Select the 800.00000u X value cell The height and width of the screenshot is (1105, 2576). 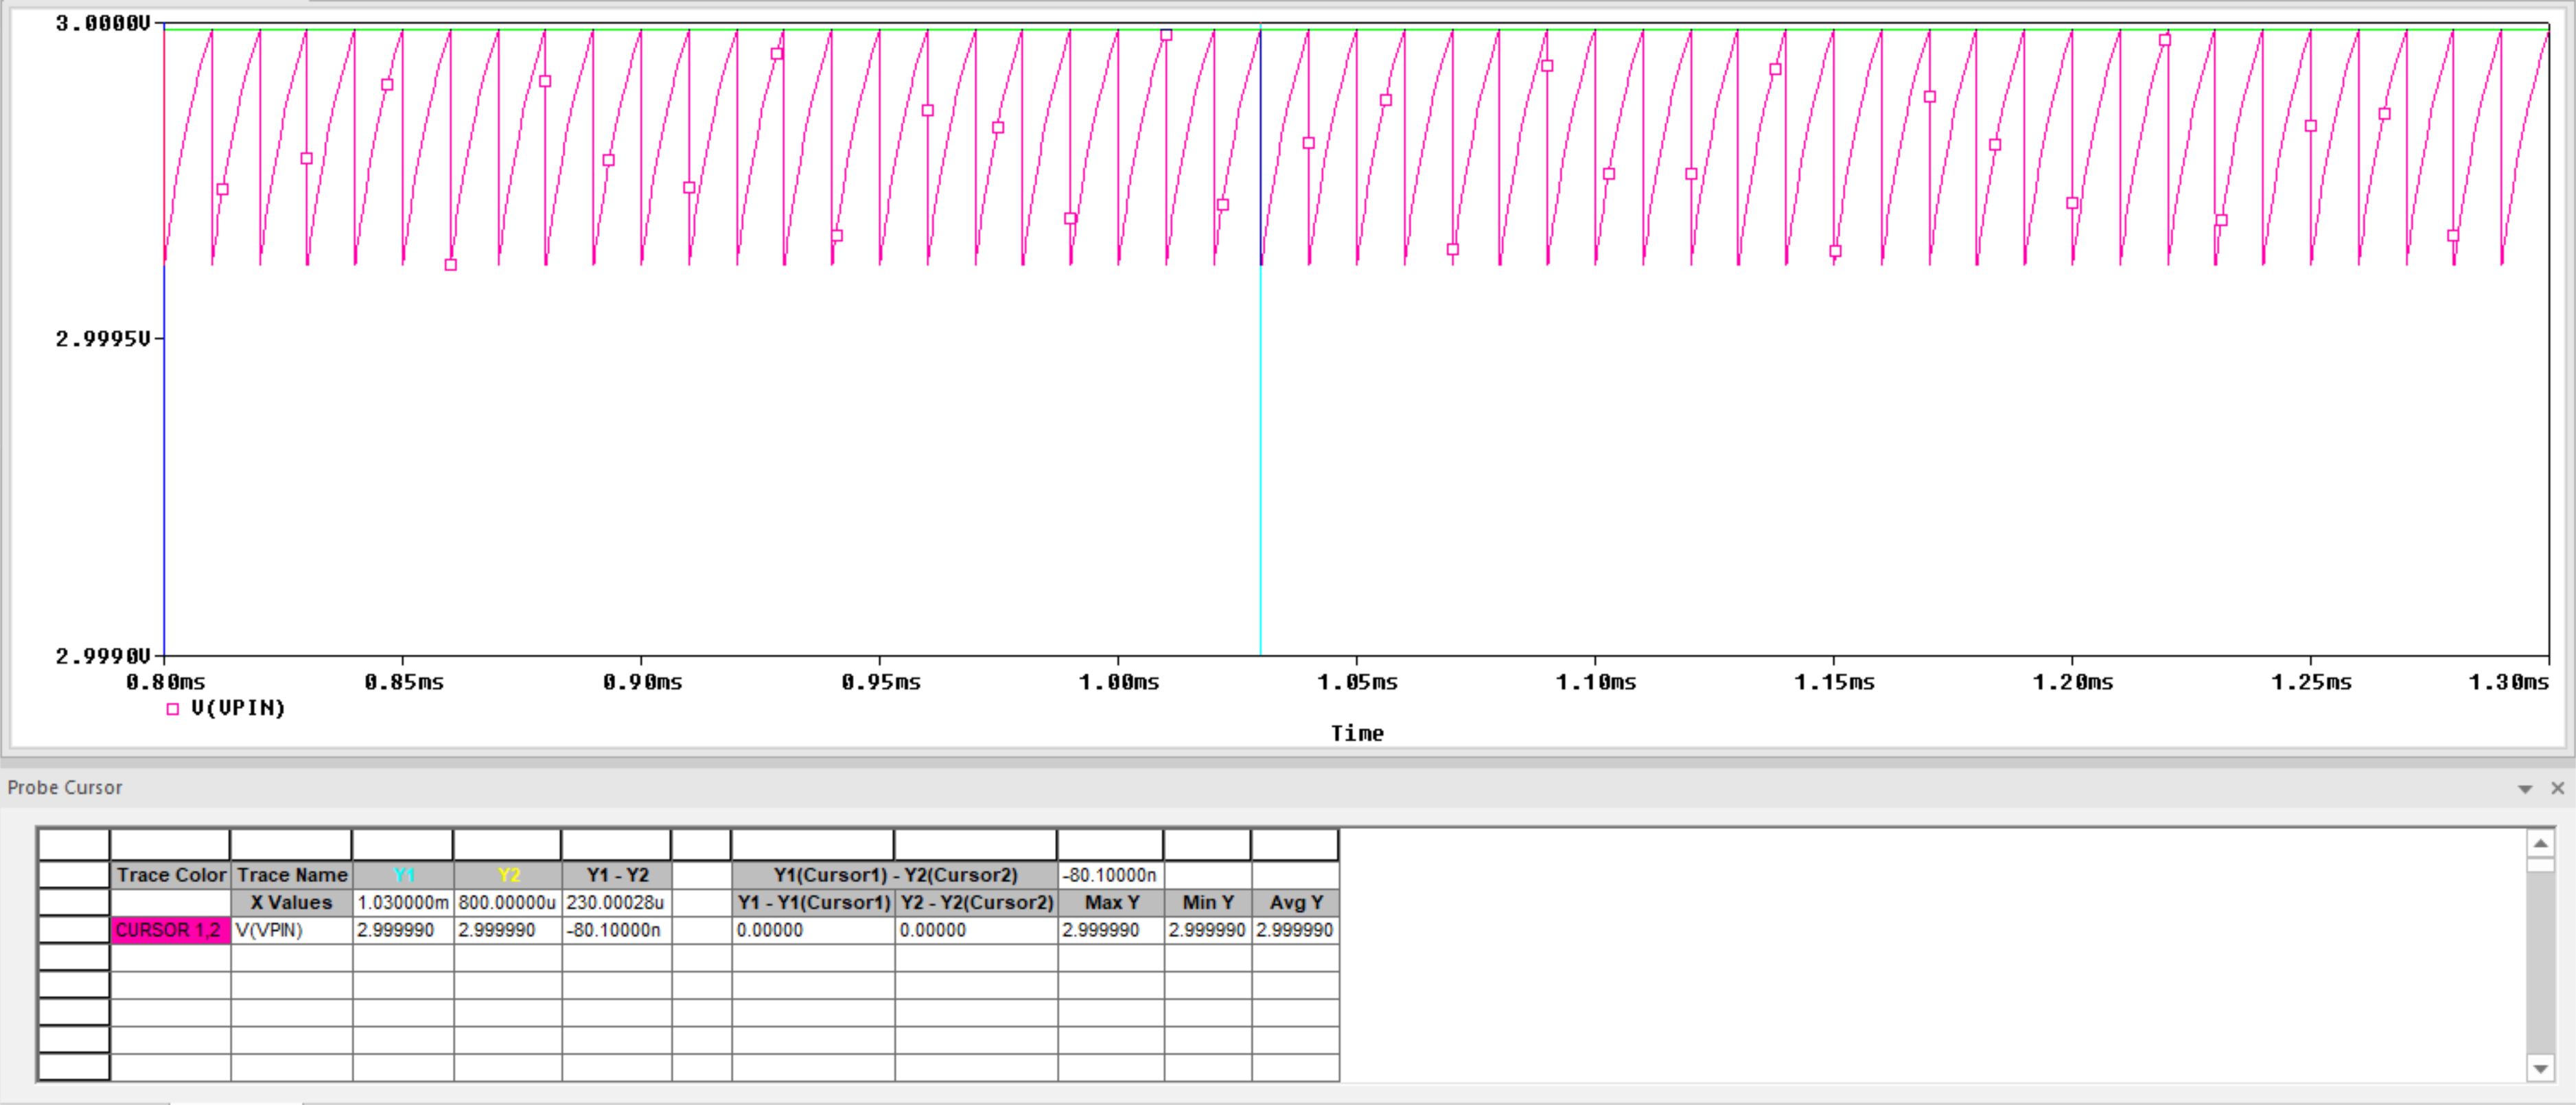click(x=508, y=902)
